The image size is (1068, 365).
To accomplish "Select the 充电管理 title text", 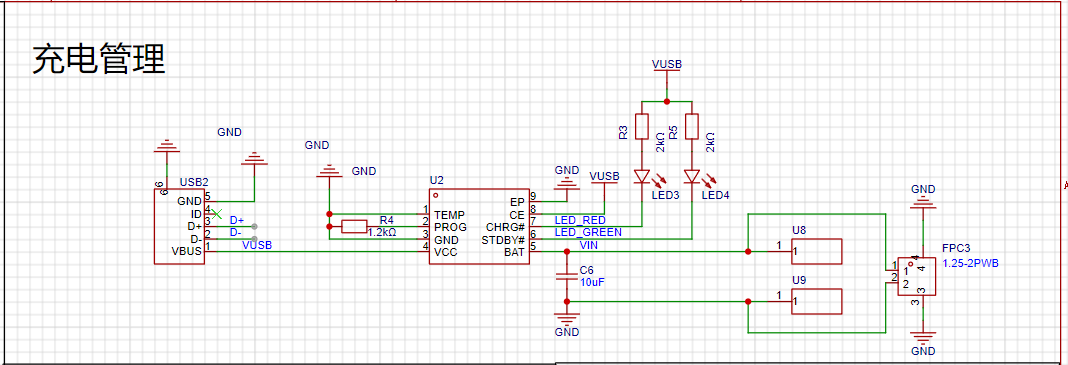I will 99,60.
